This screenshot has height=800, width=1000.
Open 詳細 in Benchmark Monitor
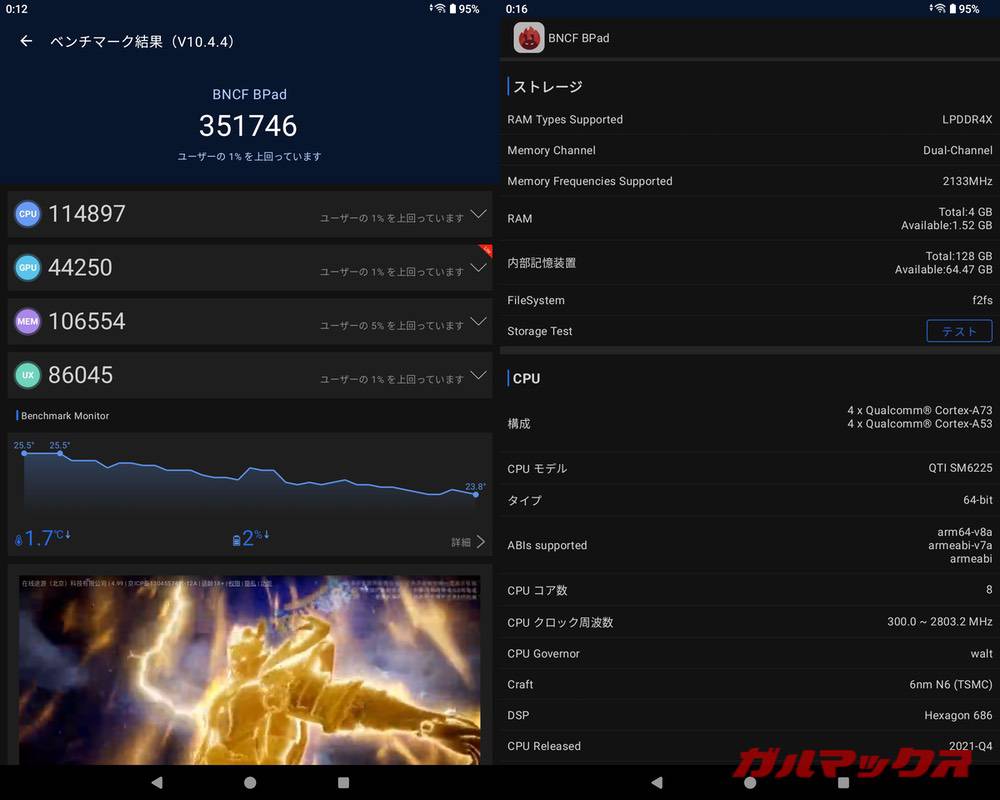463,539
